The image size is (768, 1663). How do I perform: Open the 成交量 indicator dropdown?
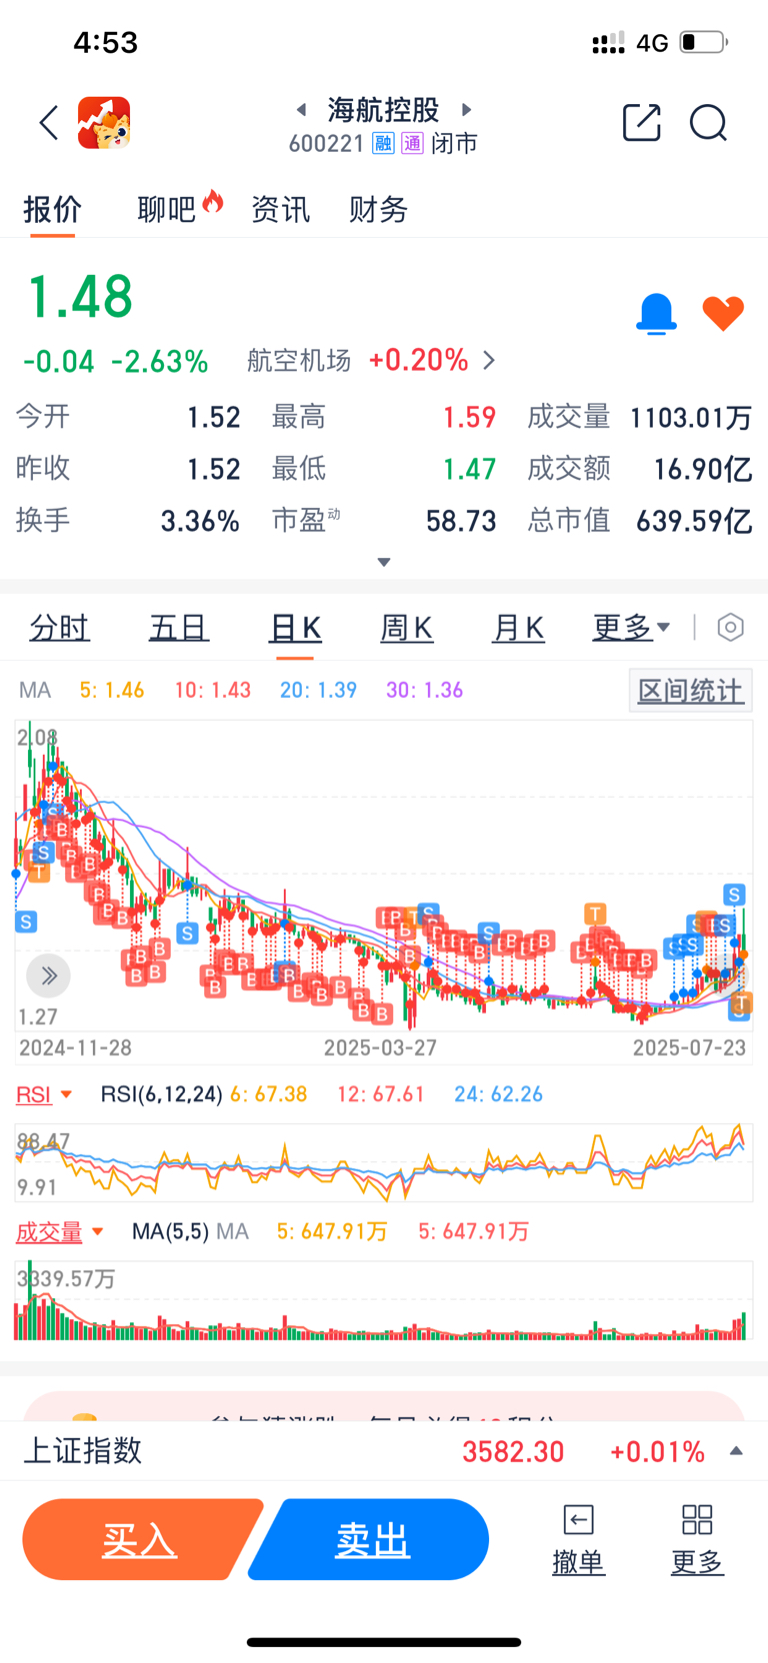click(x=59, y=1232)
